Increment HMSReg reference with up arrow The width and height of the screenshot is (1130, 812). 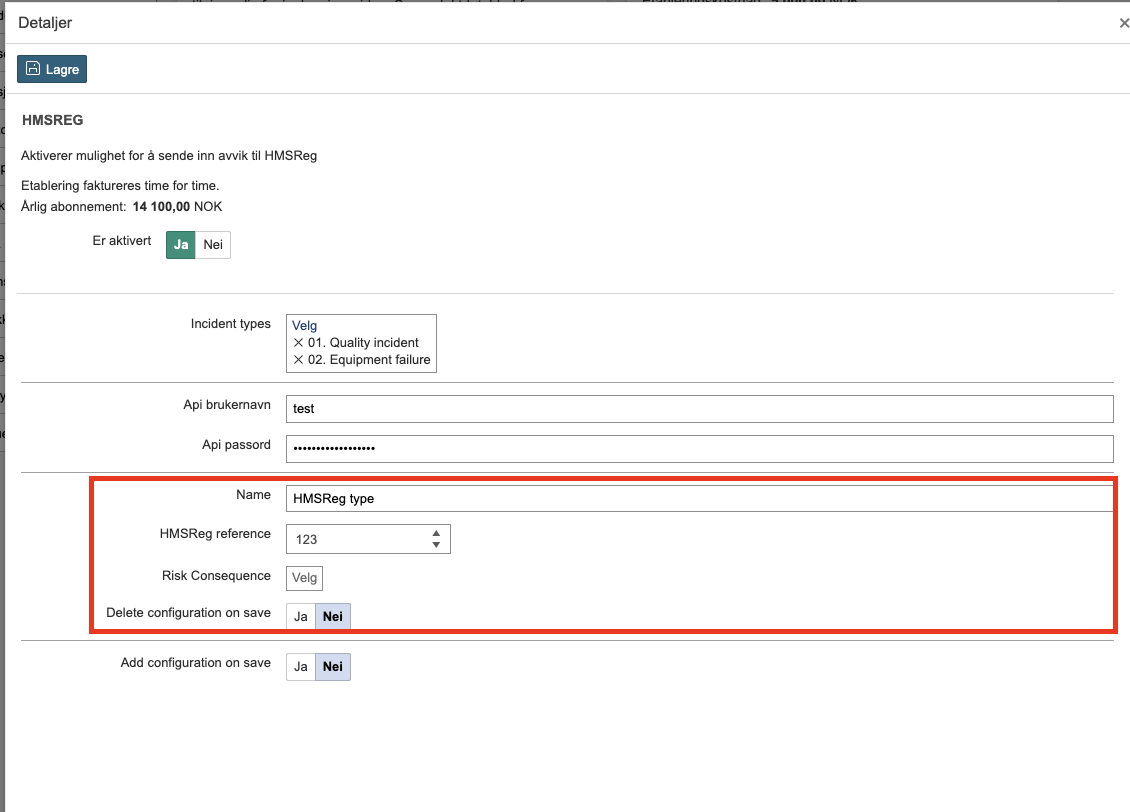click(436, 533)
